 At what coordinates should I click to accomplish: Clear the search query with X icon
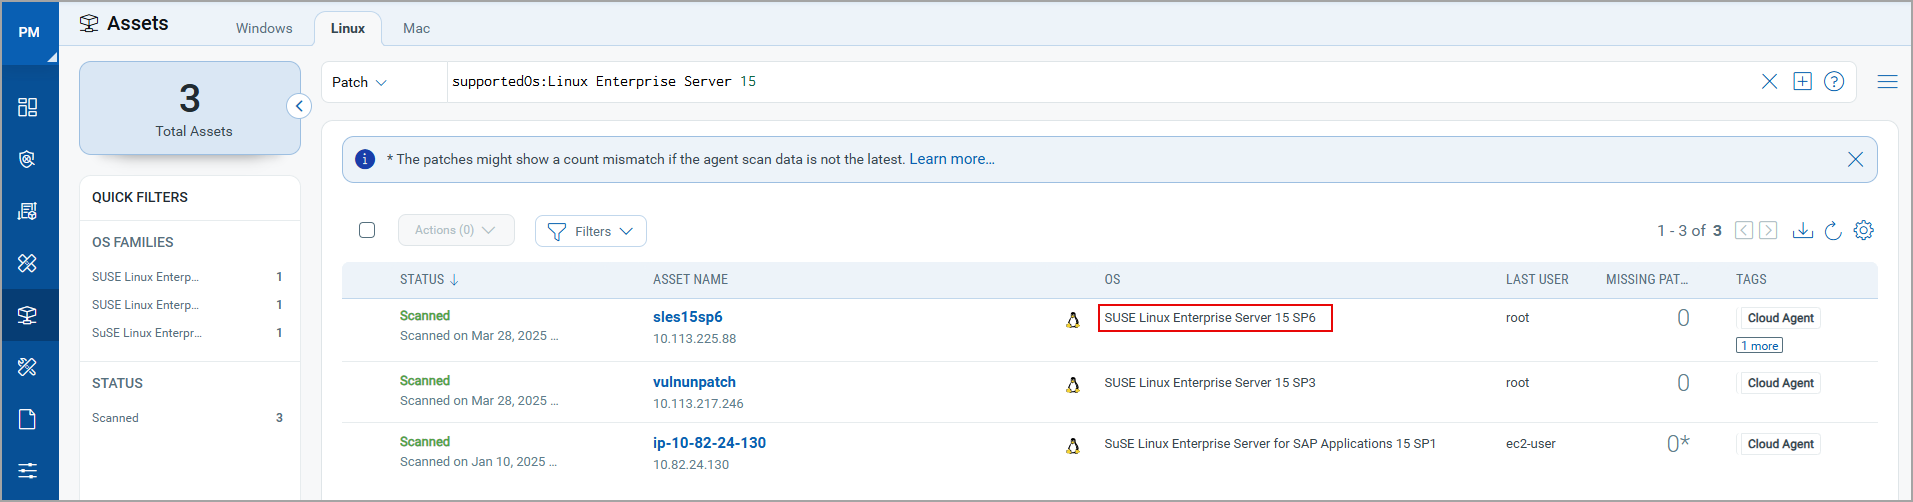point(1769,81)
